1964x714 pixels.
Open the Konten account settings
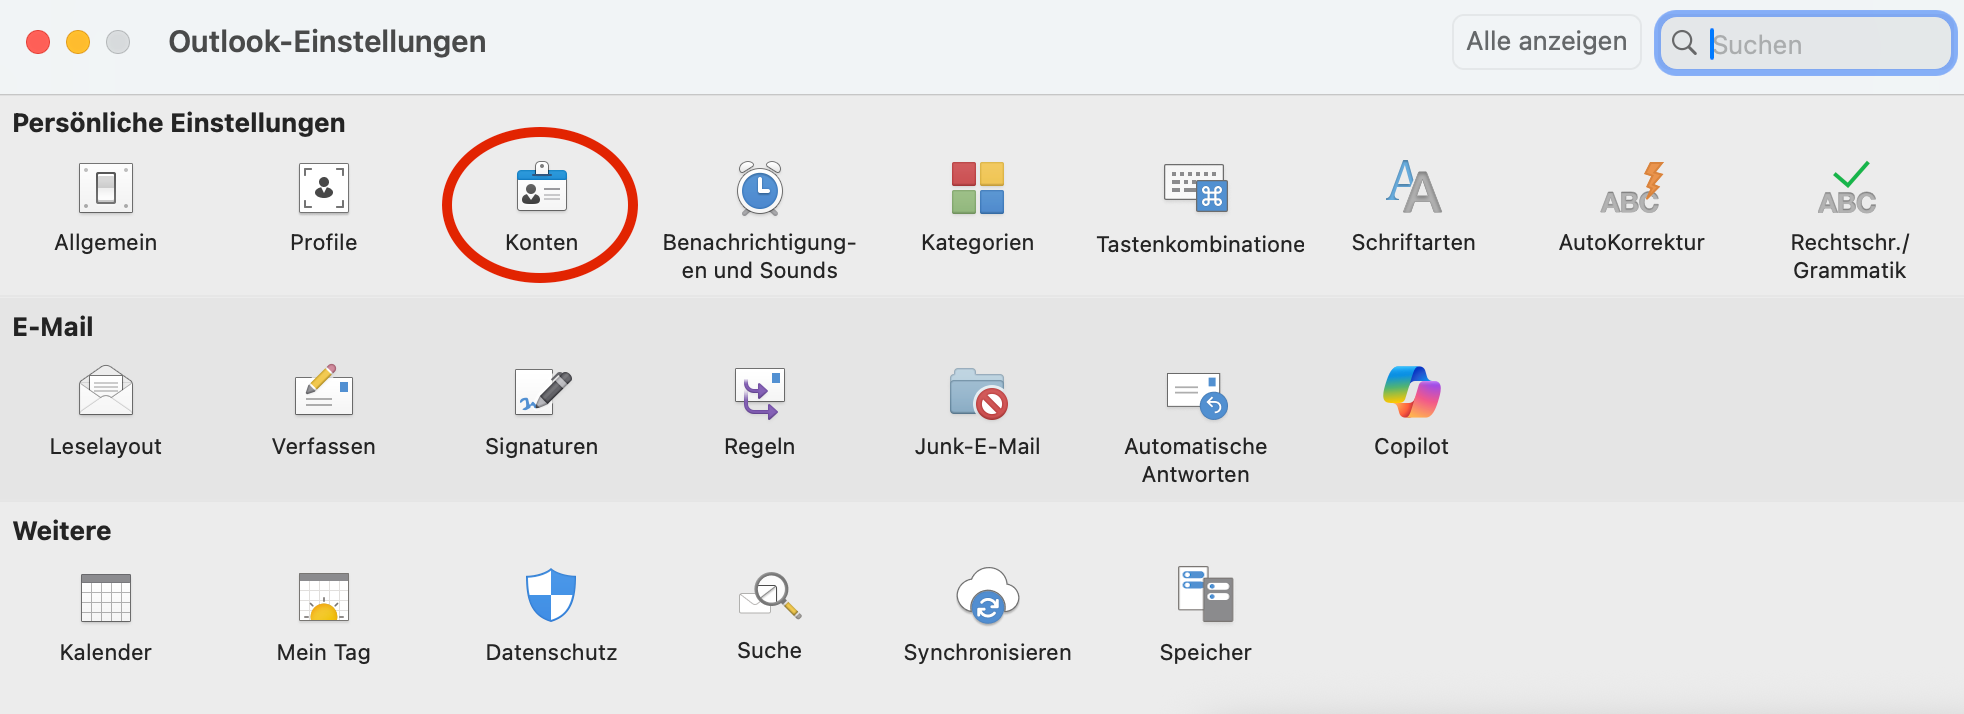[x=541, y=190]
